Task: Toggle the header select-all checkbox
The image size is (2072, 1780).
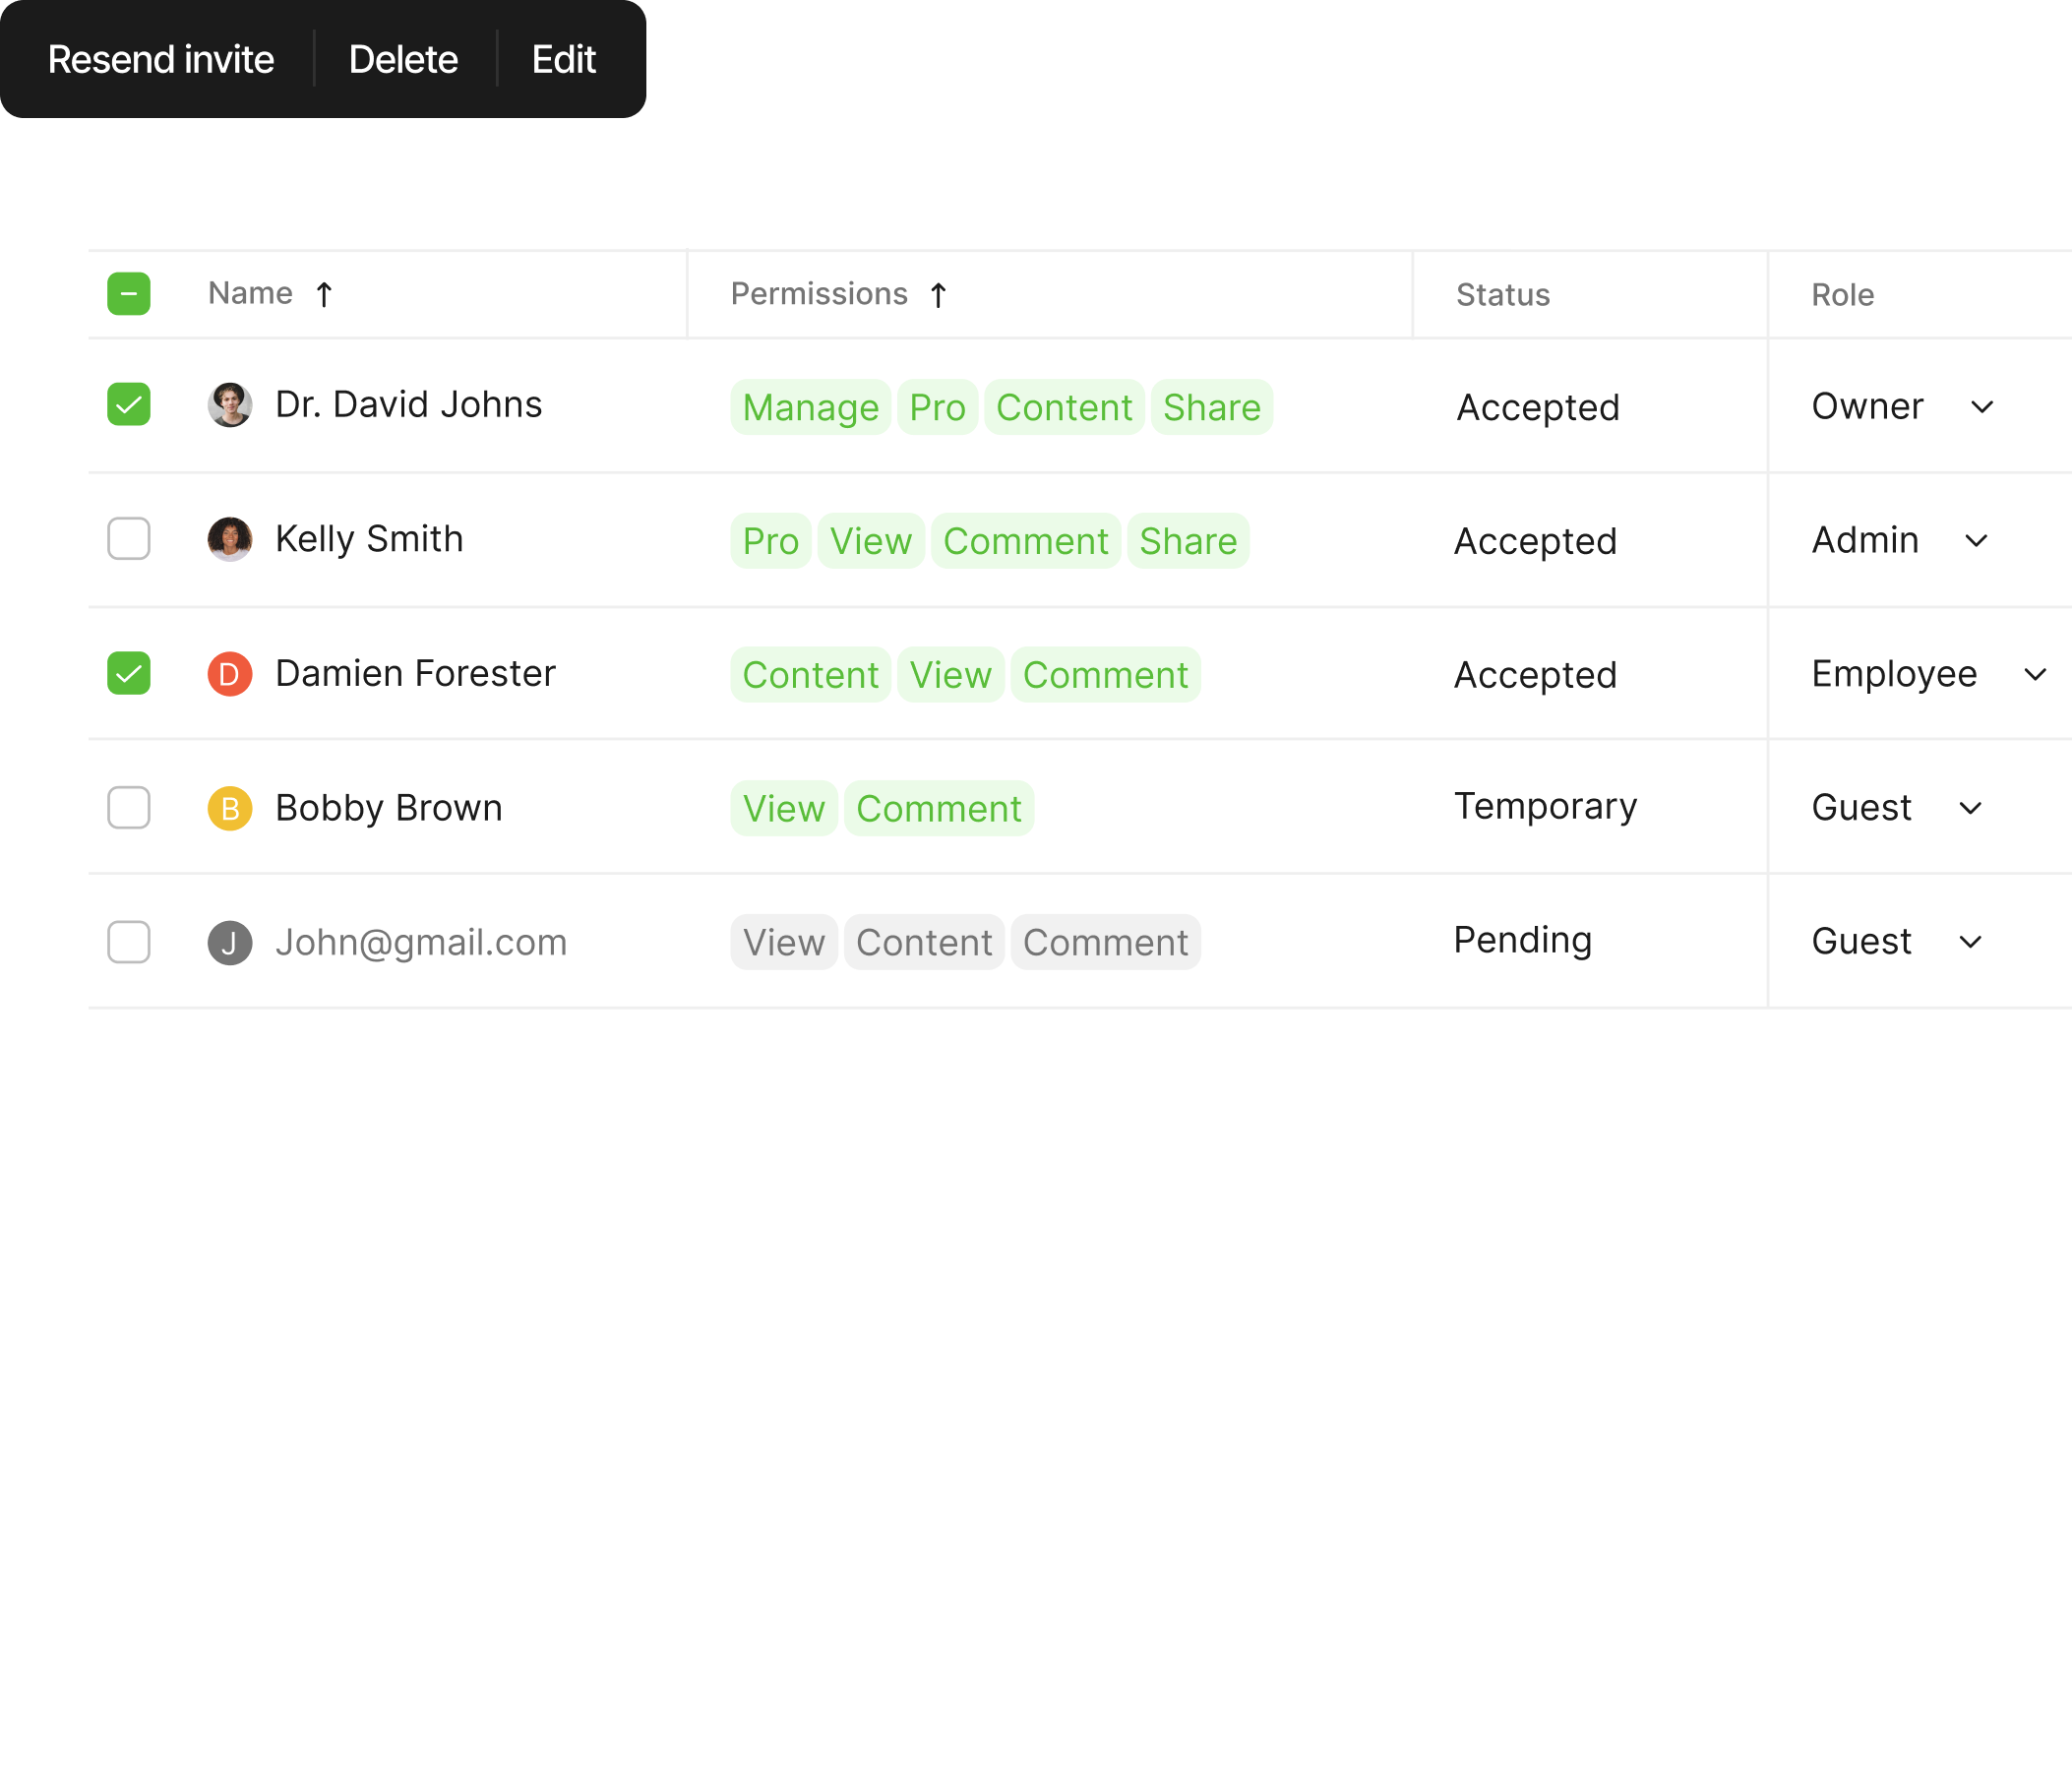Action: 129,294
